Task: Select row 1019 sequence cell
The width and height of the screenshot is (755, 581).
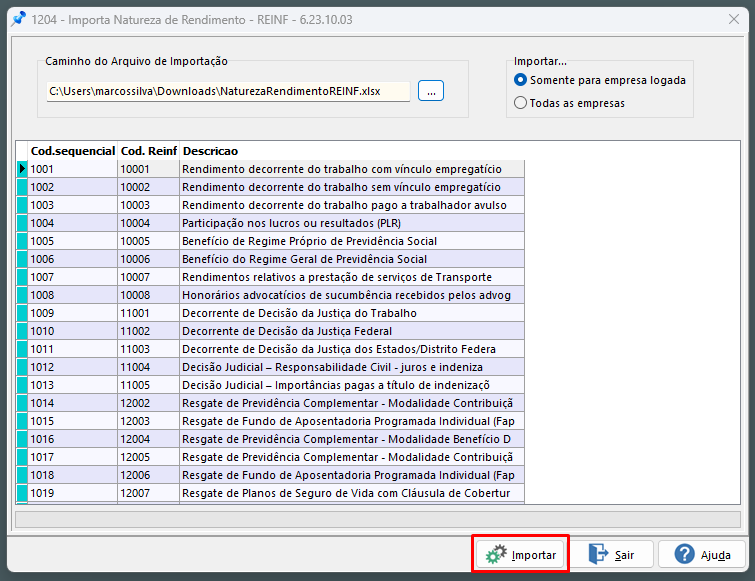Action: [x=72, y=493]
